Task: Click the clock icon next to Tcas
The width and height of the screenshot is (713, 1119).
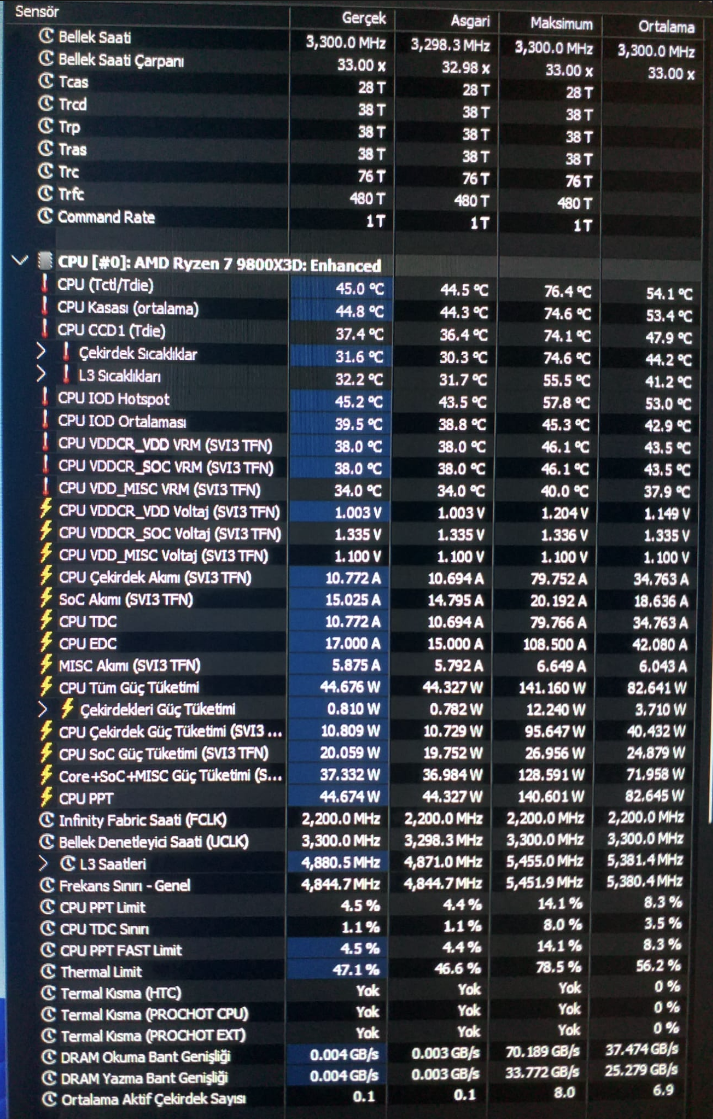Action: pyautogui.click(x=46, y=81)
